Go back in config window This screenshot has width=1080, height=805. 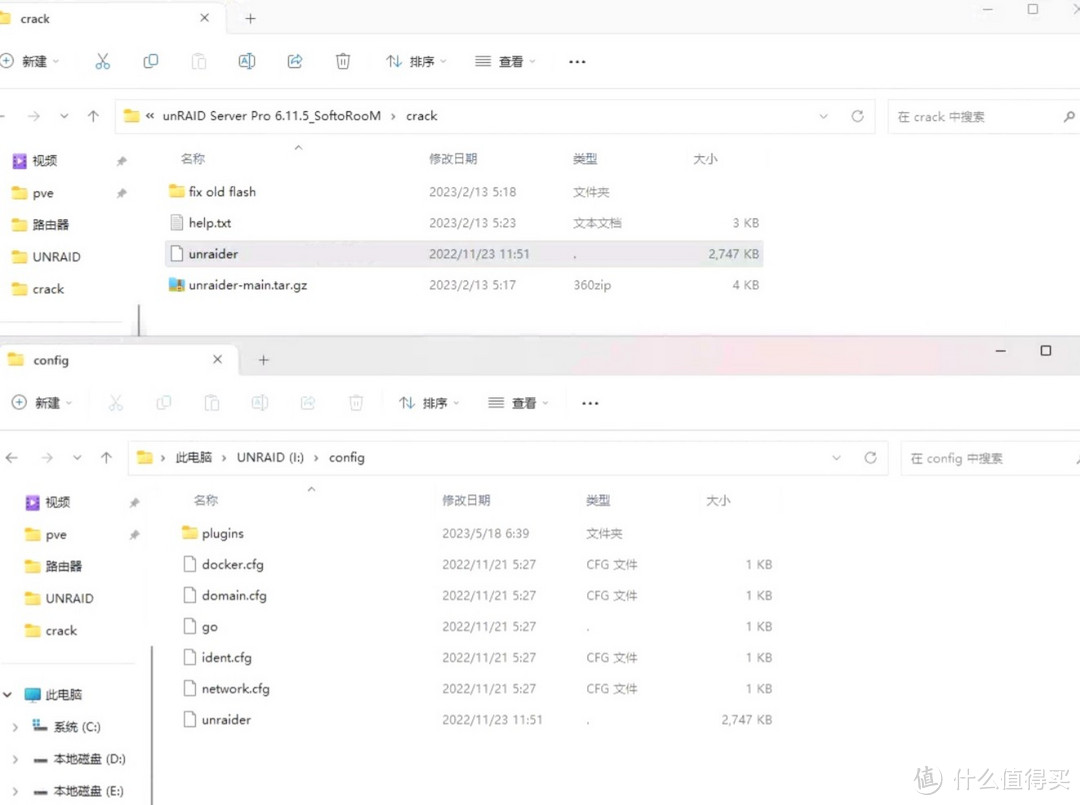point(12,457)
